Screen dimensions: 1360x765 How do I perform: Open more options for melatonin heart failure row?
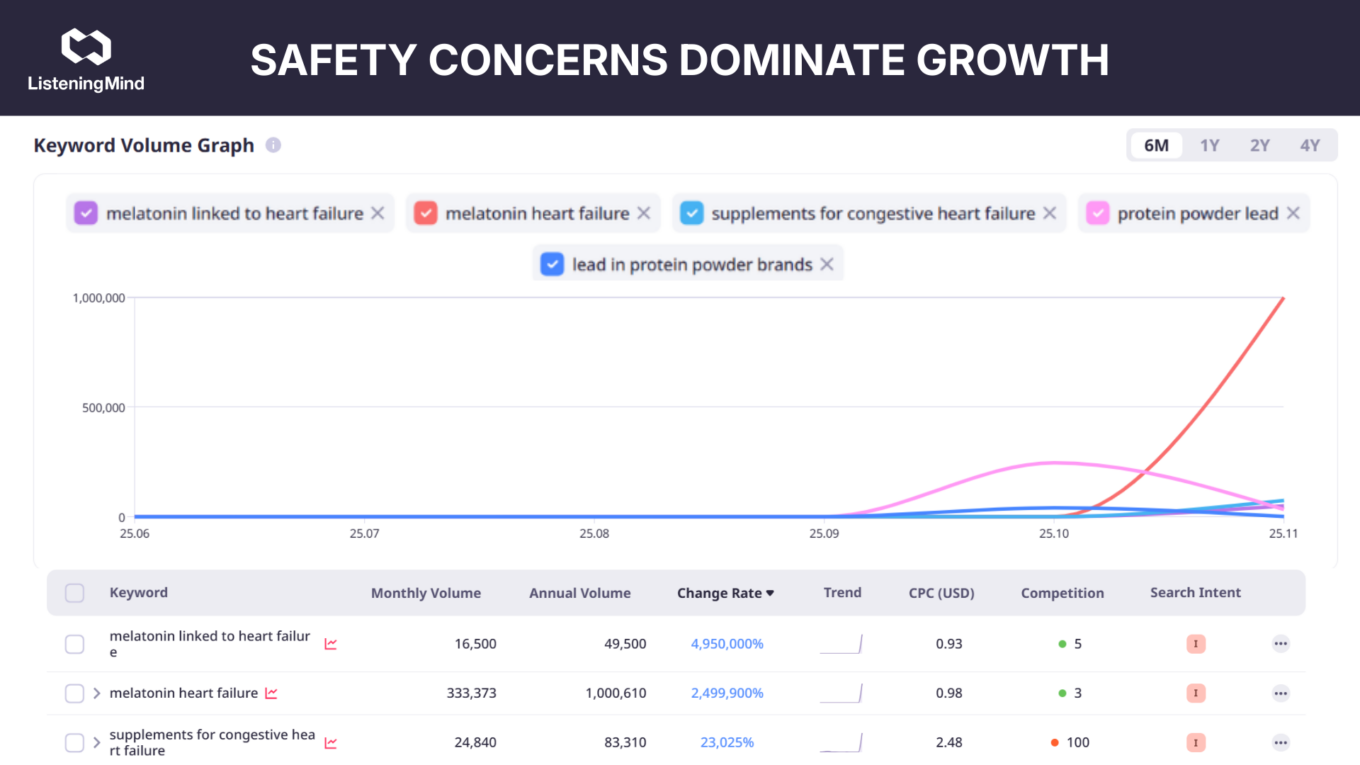click(x=1280, y=693)
